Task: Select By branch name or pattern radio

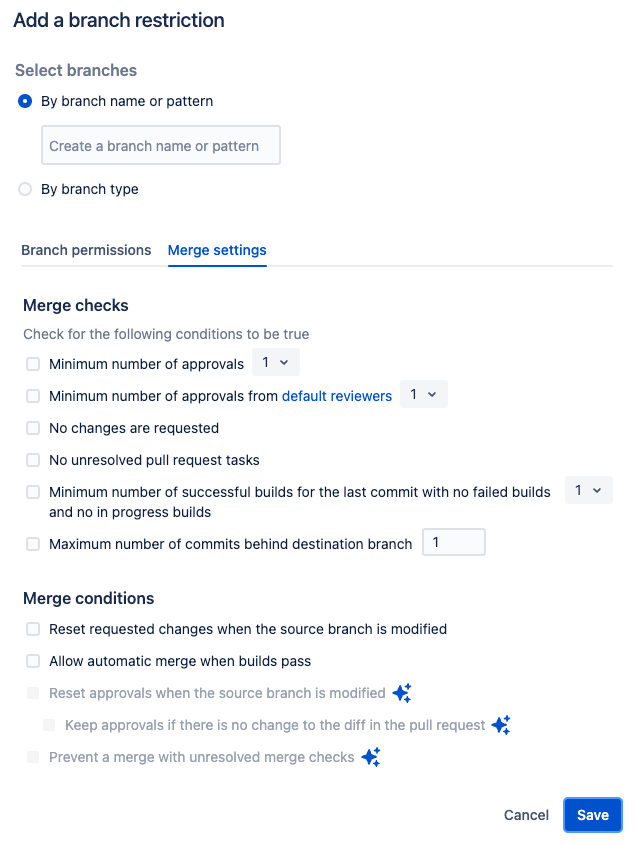Action: coord(25,101)
